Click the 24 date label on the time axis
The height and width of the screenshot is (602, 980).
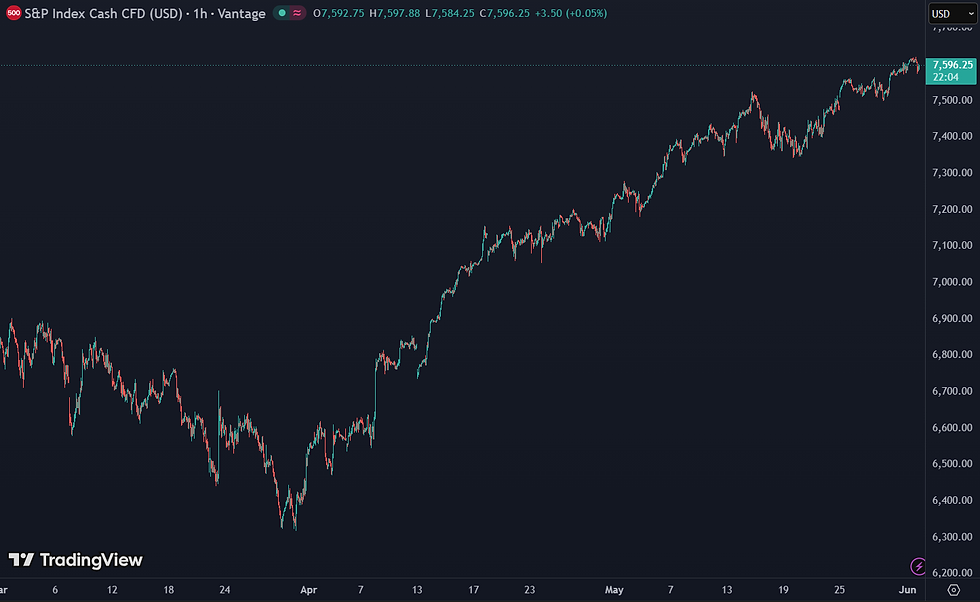click(225, 589)
